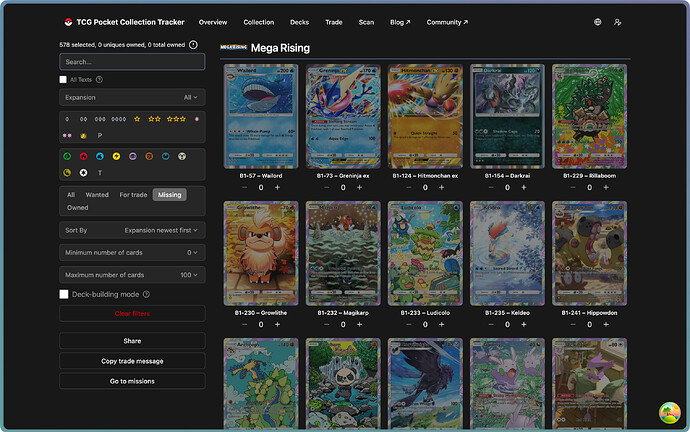Select Metal energy type filter
The height and width of the screenshot is (432, 690).
tap(182, 156)
